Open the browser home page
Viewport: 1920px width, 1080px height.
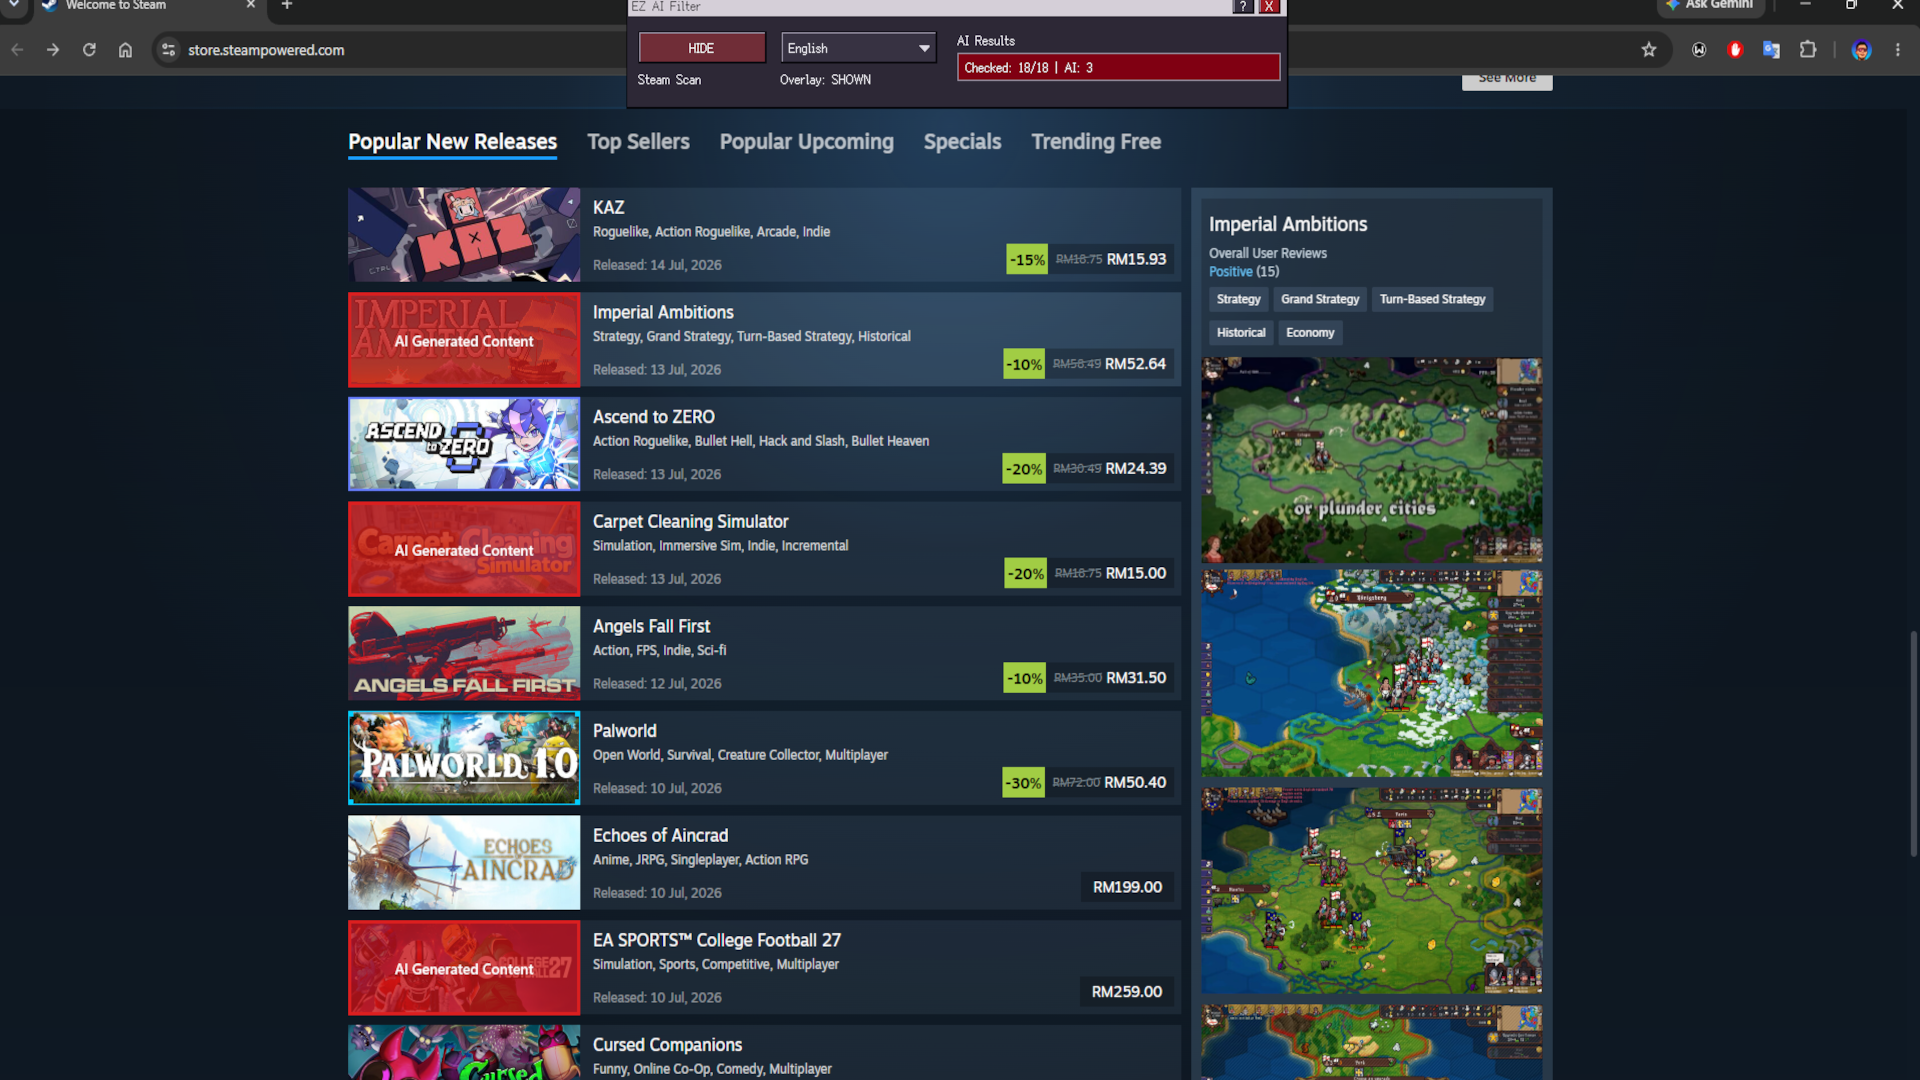point(125,50)
